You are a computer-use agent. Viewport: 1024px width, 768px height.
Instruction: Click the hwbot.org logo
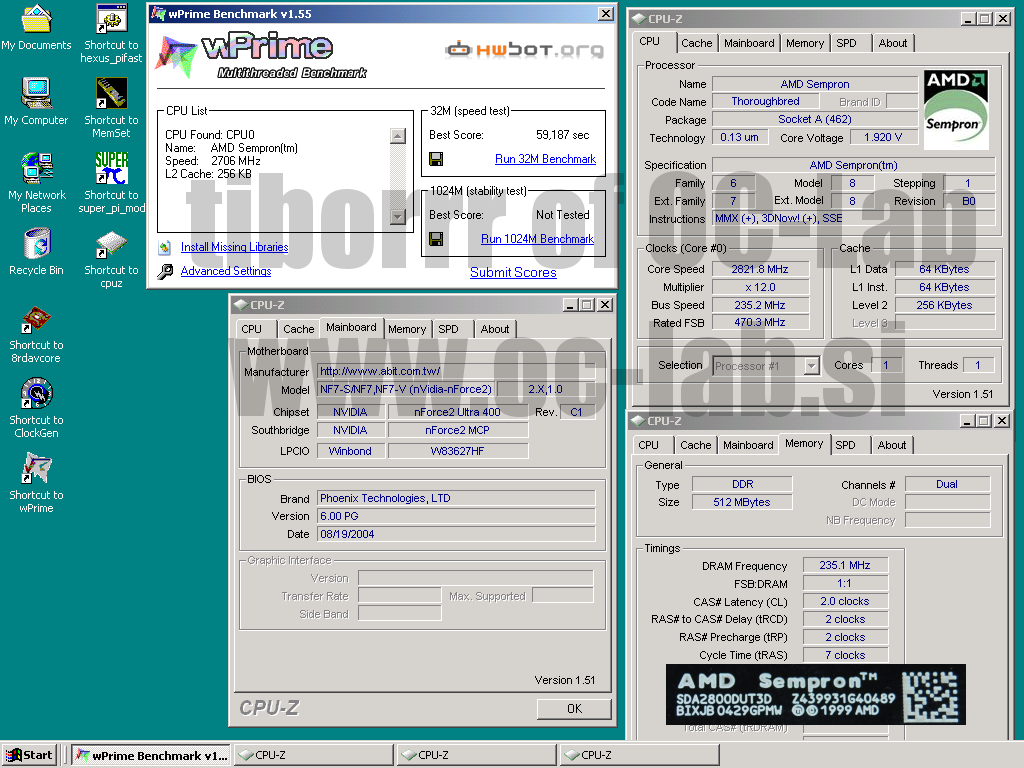[524, 49]
